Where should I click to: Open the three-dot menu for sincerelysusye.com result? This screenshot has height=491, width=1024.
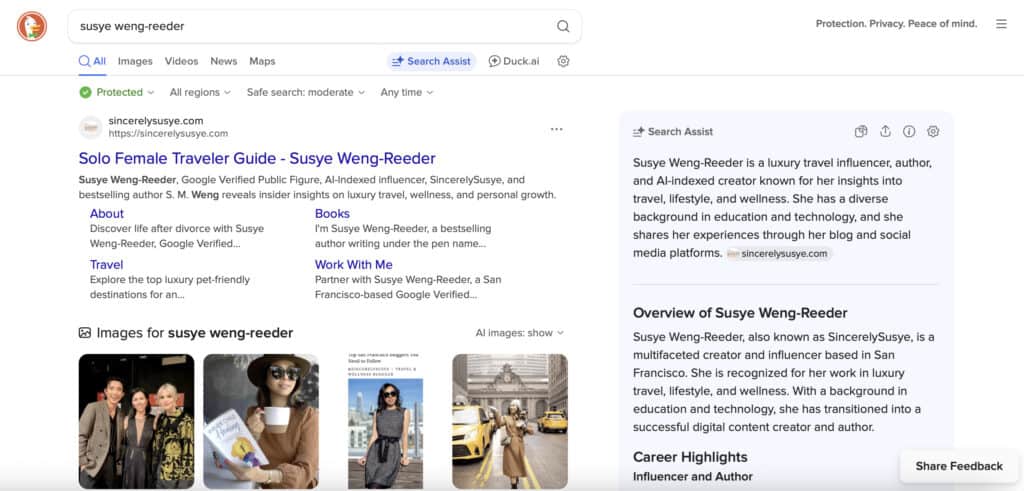pyautogui.click(x=556, y=129)
